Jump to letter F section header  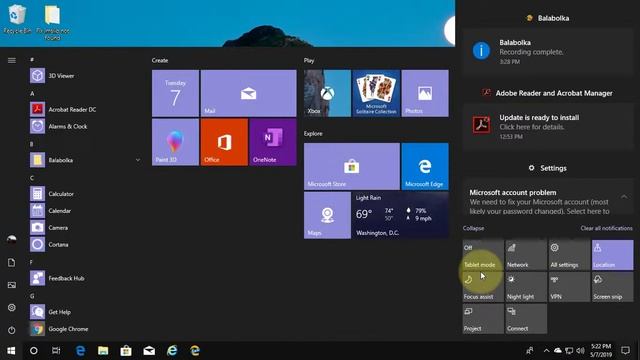click(x=31, y=262)
